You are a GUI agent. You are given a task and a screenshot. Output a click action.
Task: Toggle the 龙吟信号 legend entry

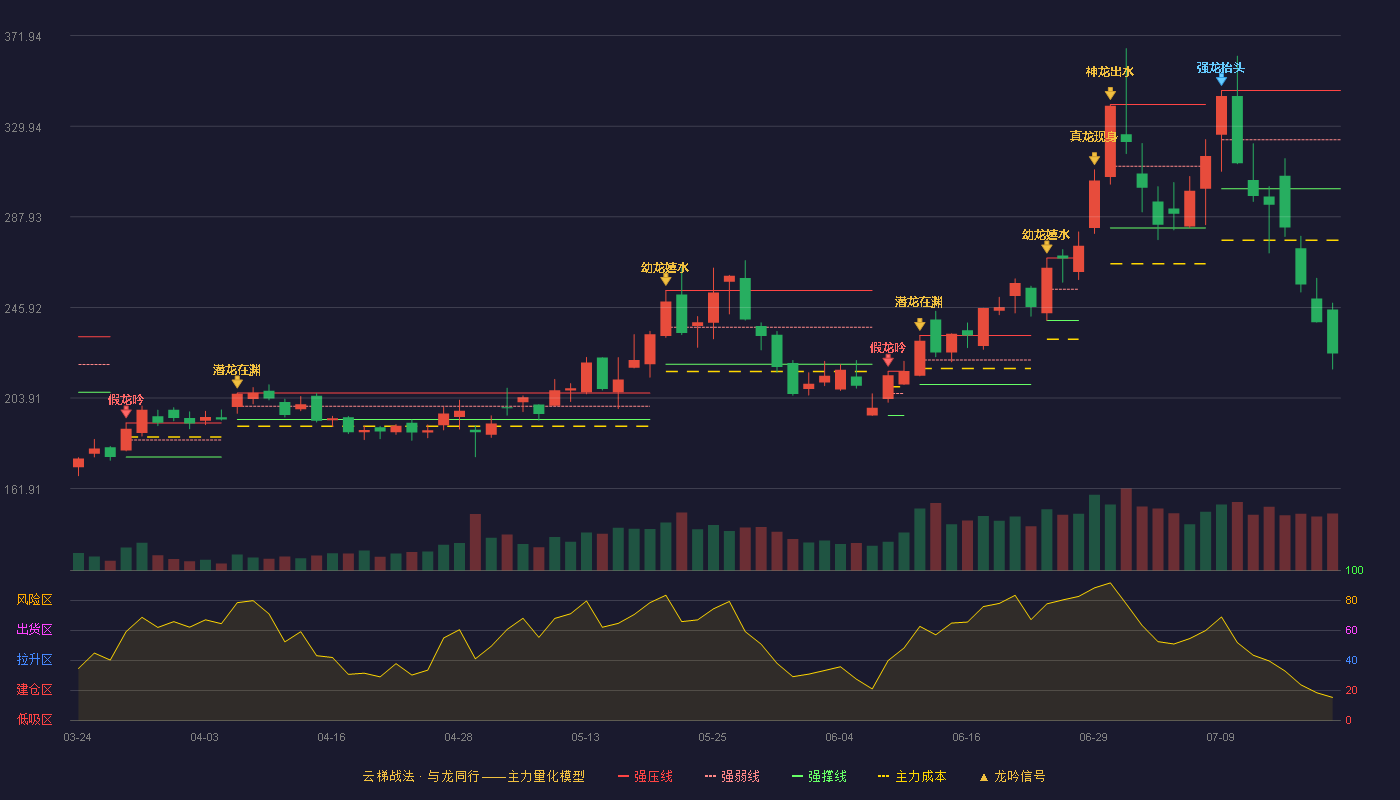(1011, 776)
